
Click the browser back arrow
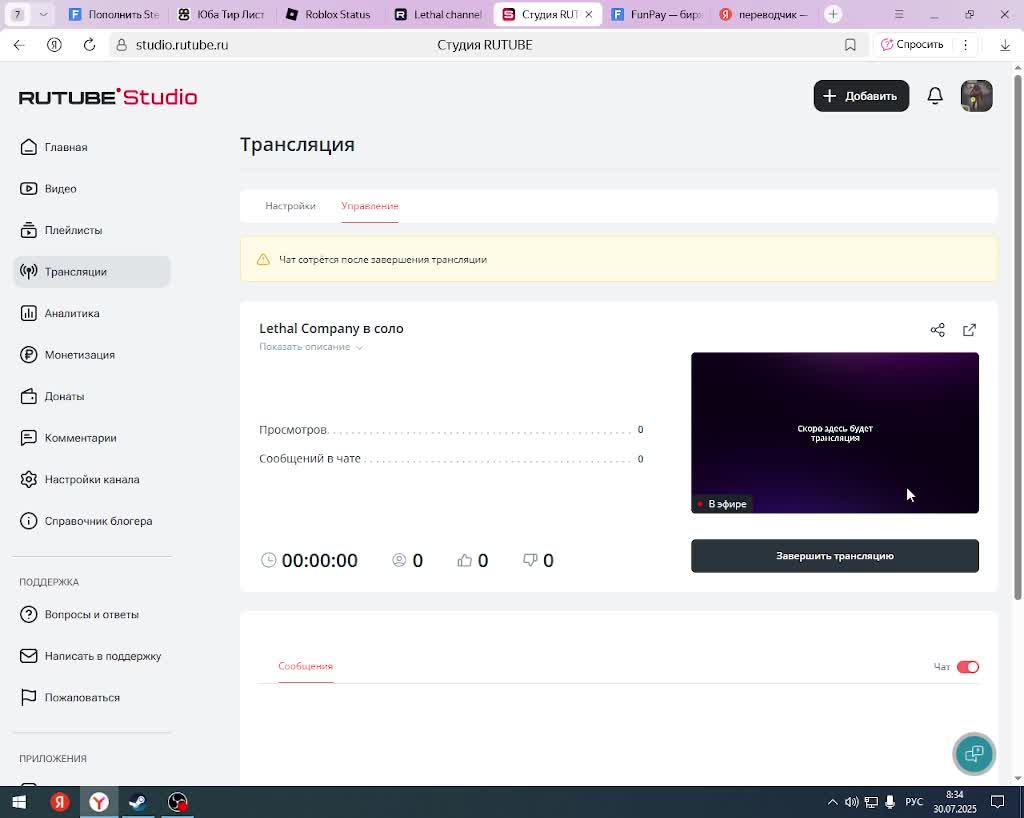coord(19,45)
